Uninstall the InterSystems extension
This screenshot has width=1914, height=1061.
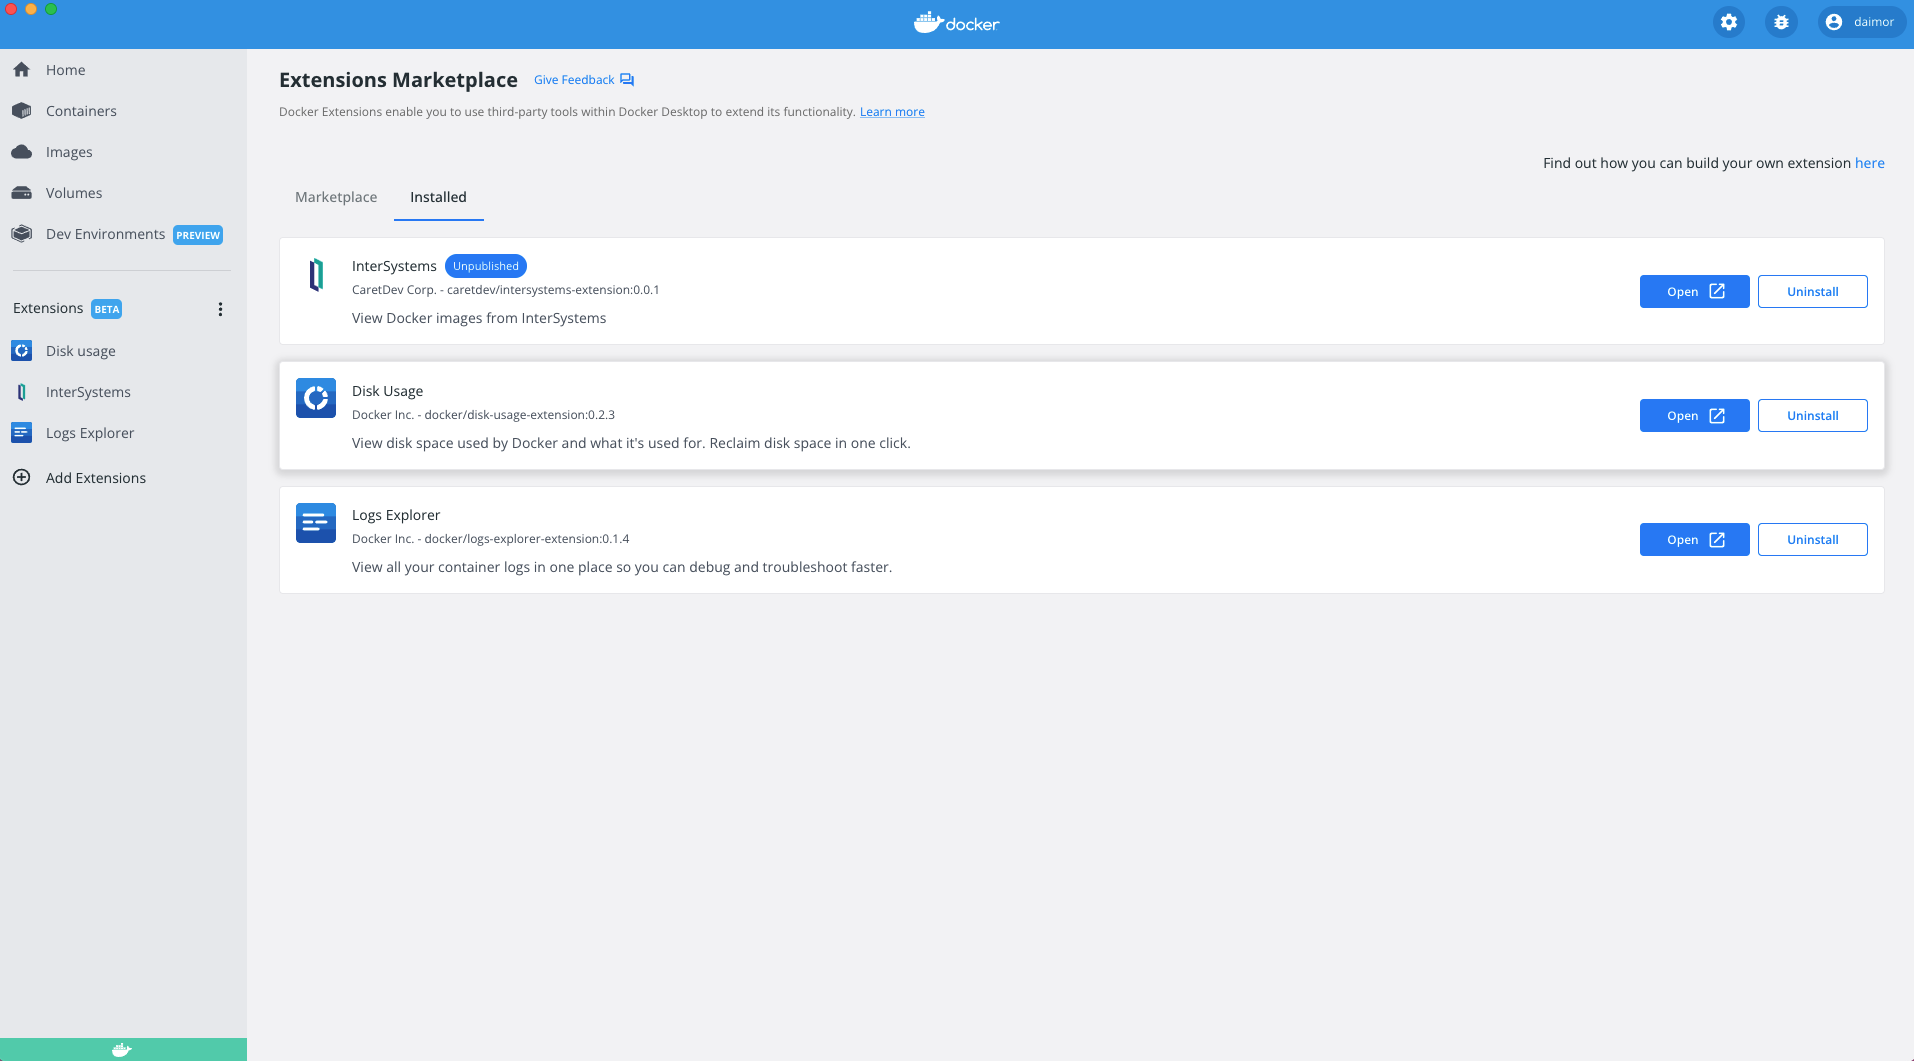1813,292
